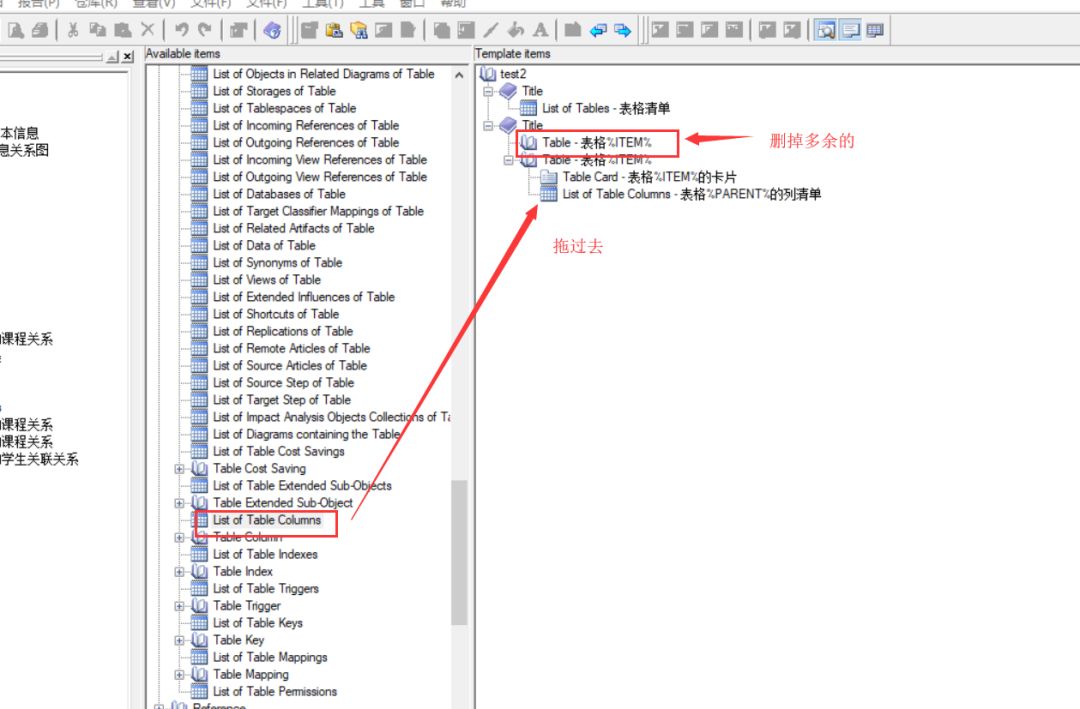The image size is (1080, 709).
Task: Click the rightmost monitor toolbar icon
Action: tap(875, 30)
